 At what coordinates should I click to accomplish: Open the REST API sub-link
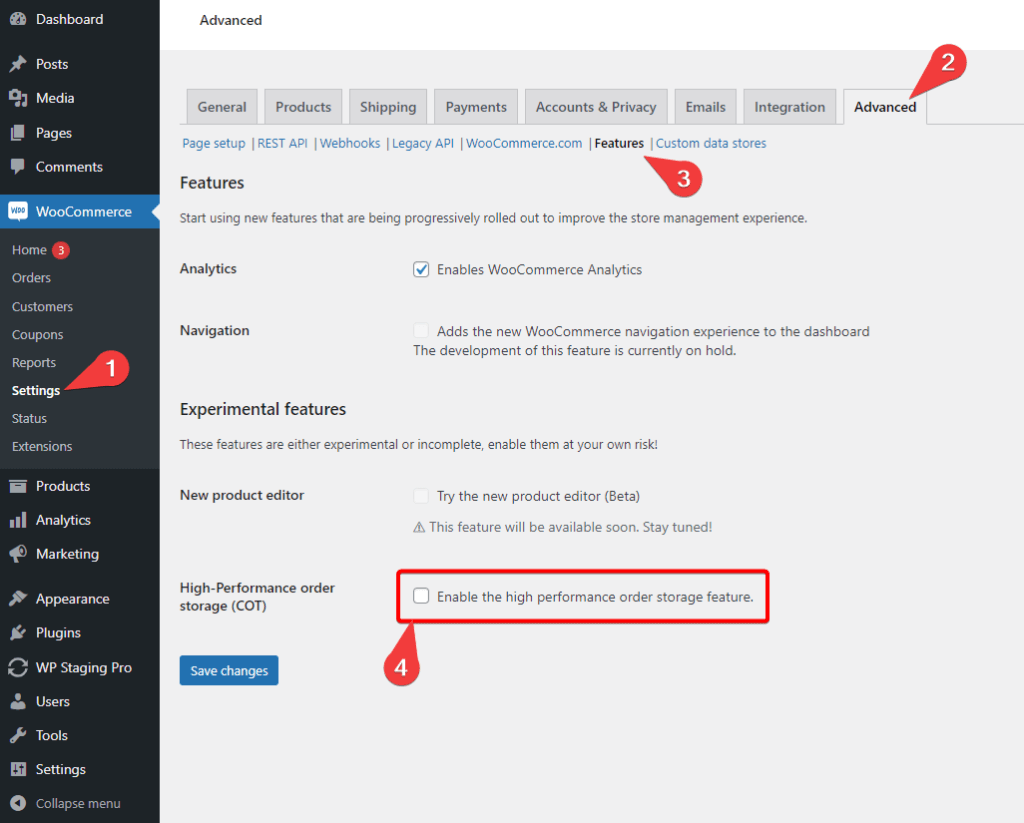(282, 143)
